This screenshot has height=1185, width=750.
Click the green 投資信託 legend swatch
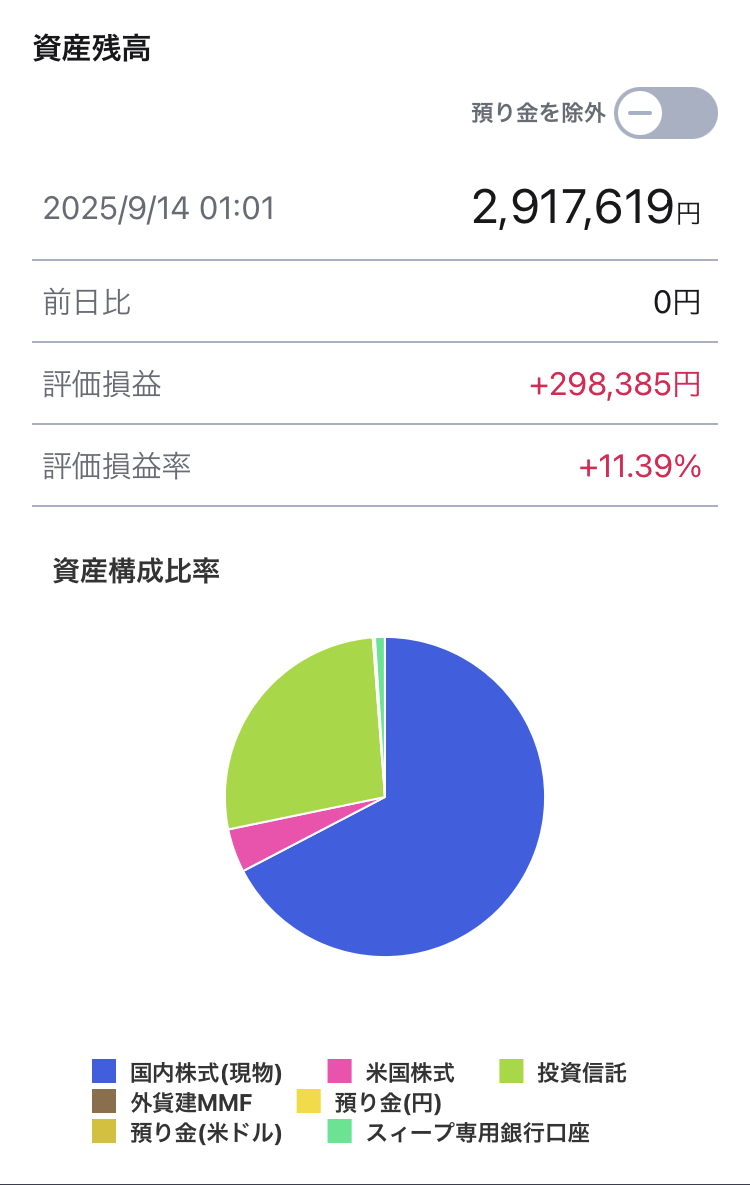click(x=511, y=1071)
